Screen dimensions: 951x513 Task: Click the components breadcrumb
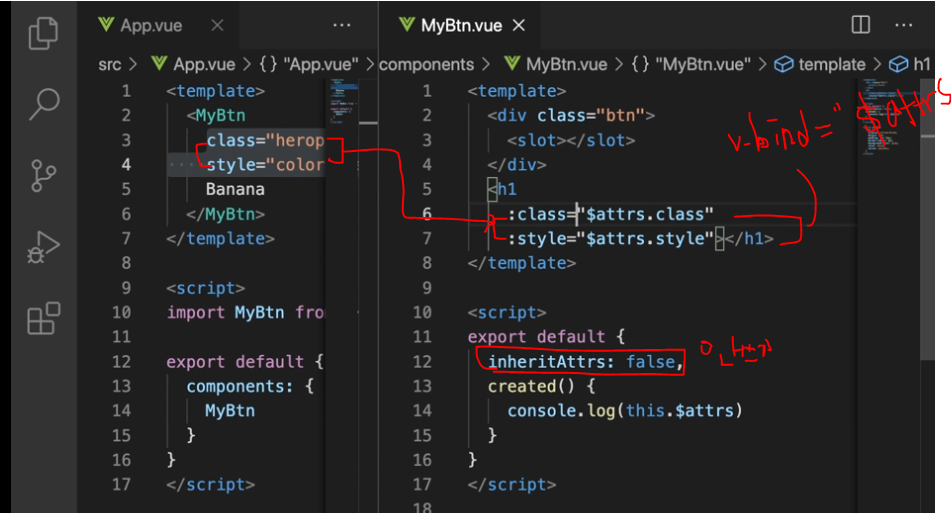coord(426,64)
